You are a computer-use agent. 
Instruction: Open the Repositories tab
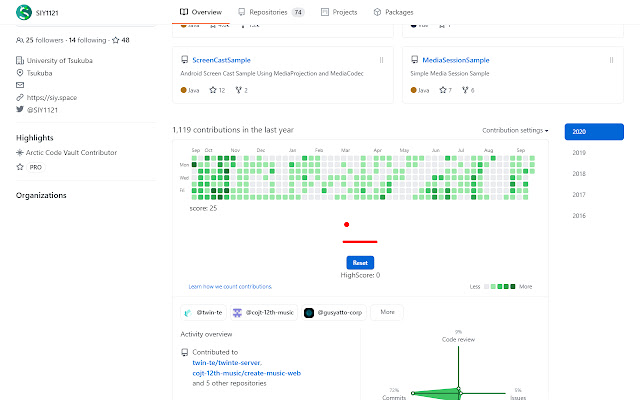pos(271,12)
